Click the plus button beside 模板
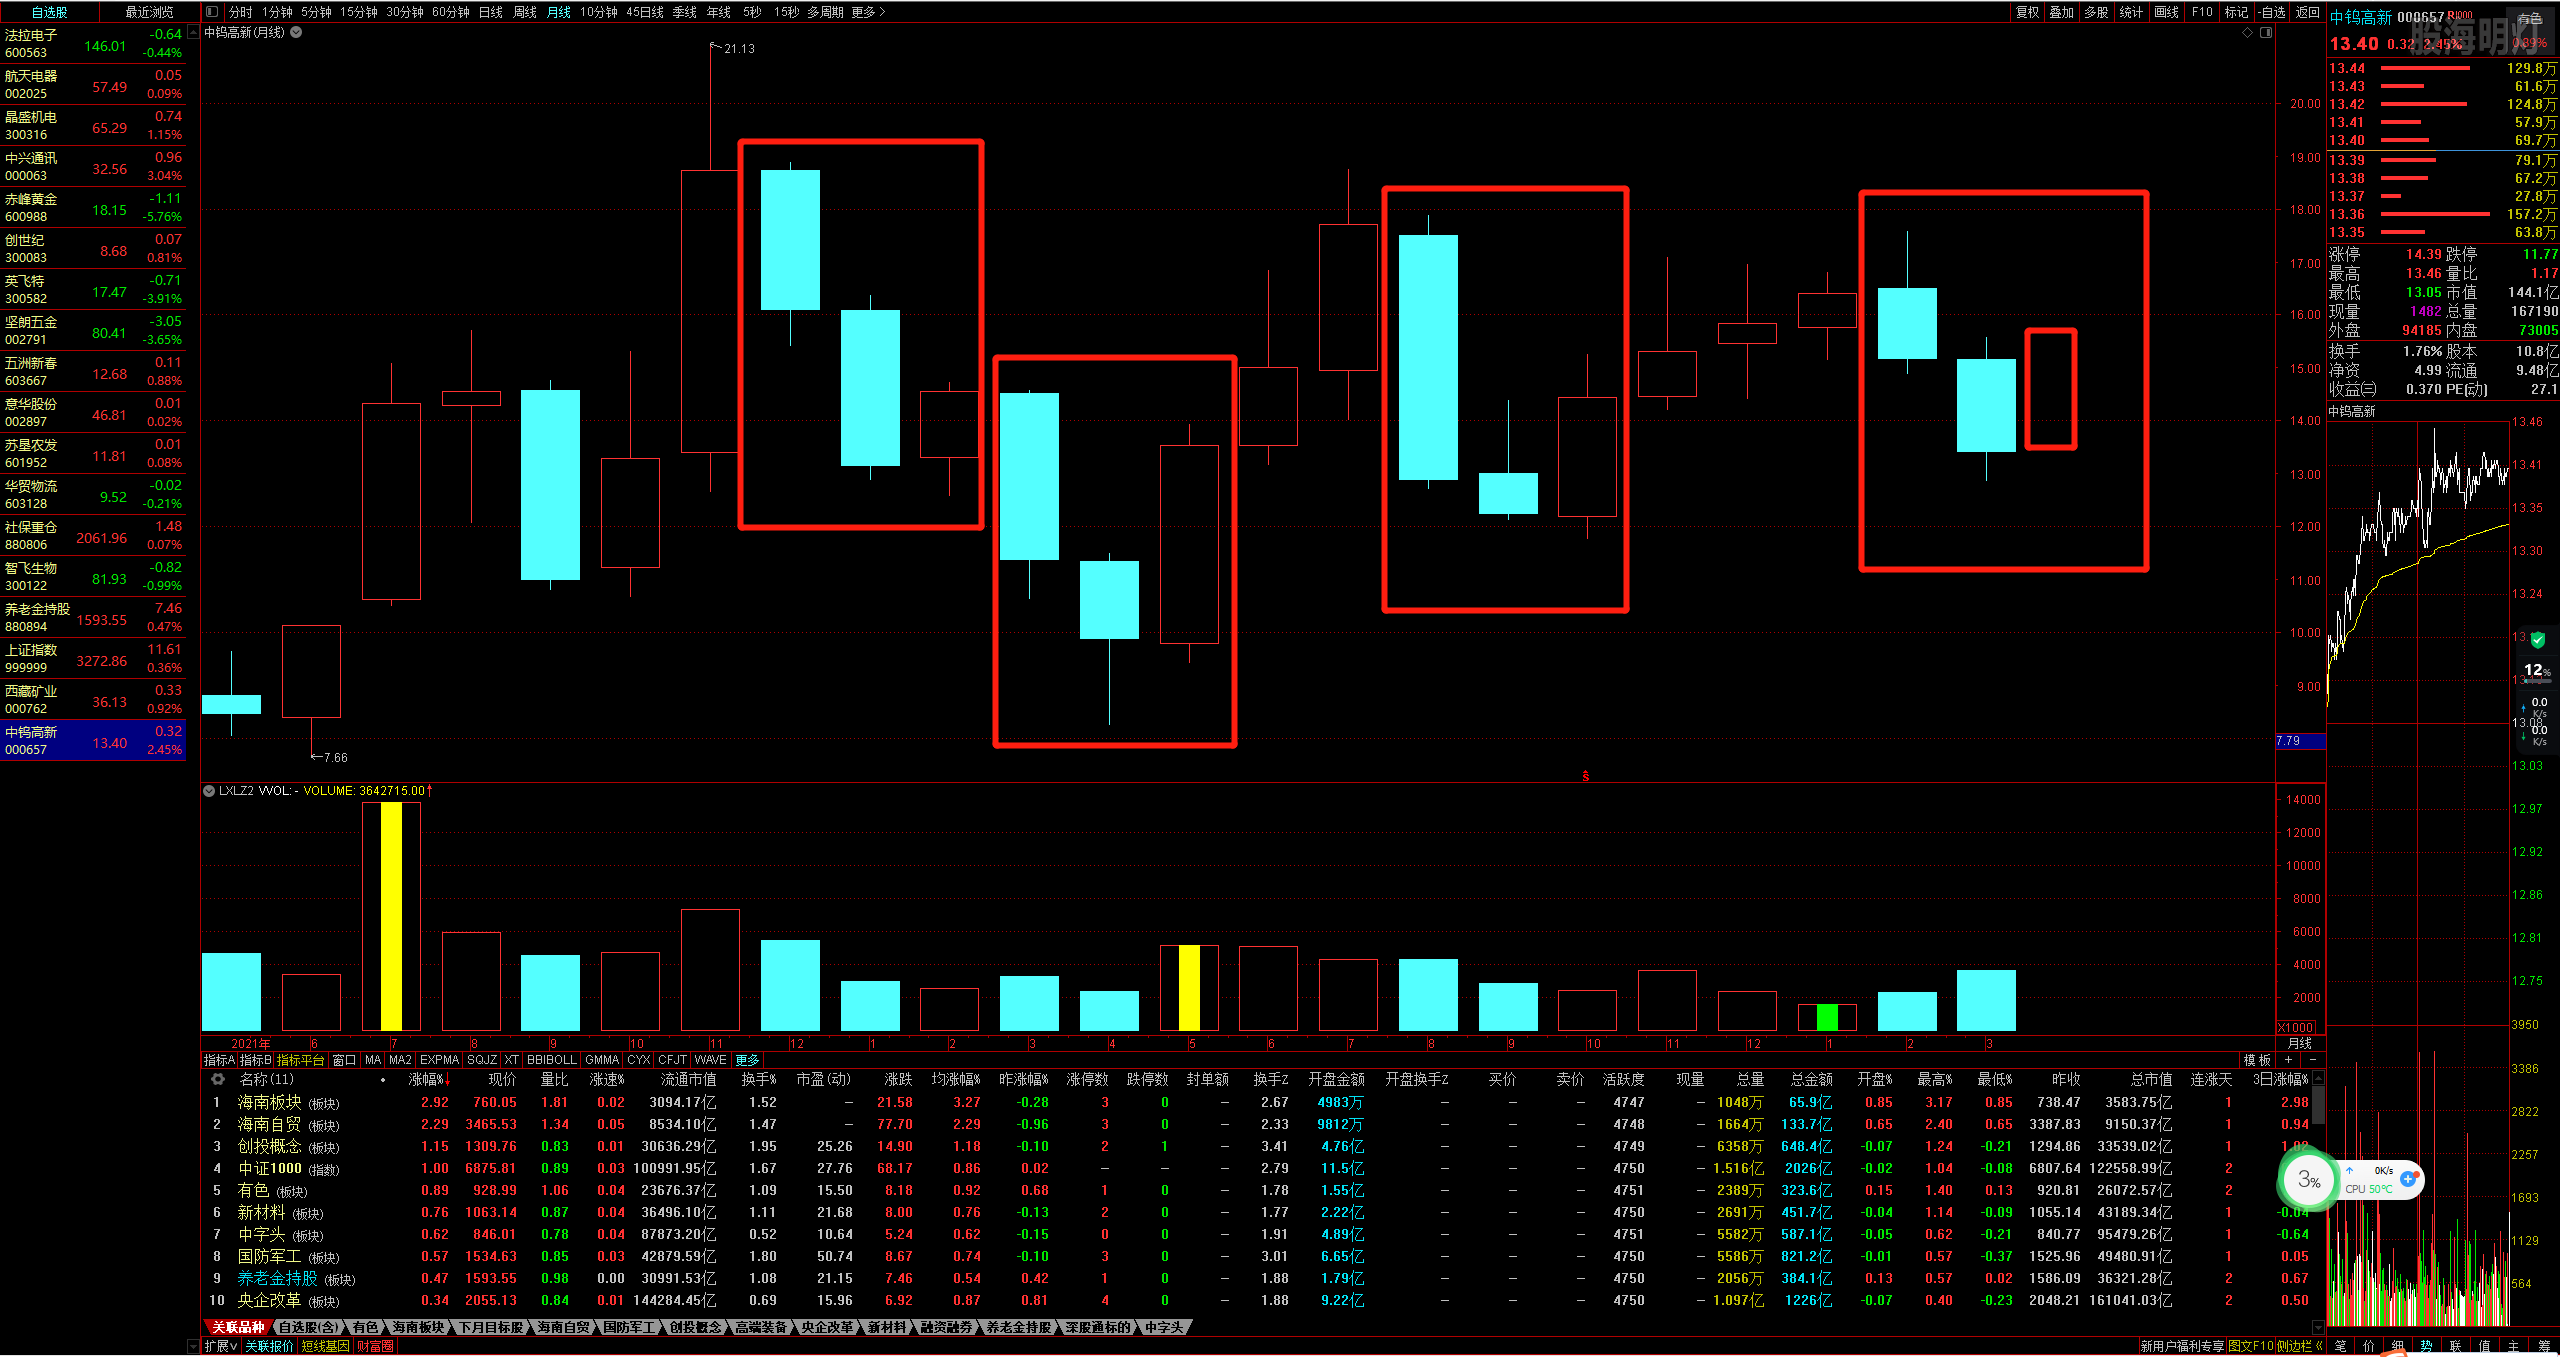 2288,1060
